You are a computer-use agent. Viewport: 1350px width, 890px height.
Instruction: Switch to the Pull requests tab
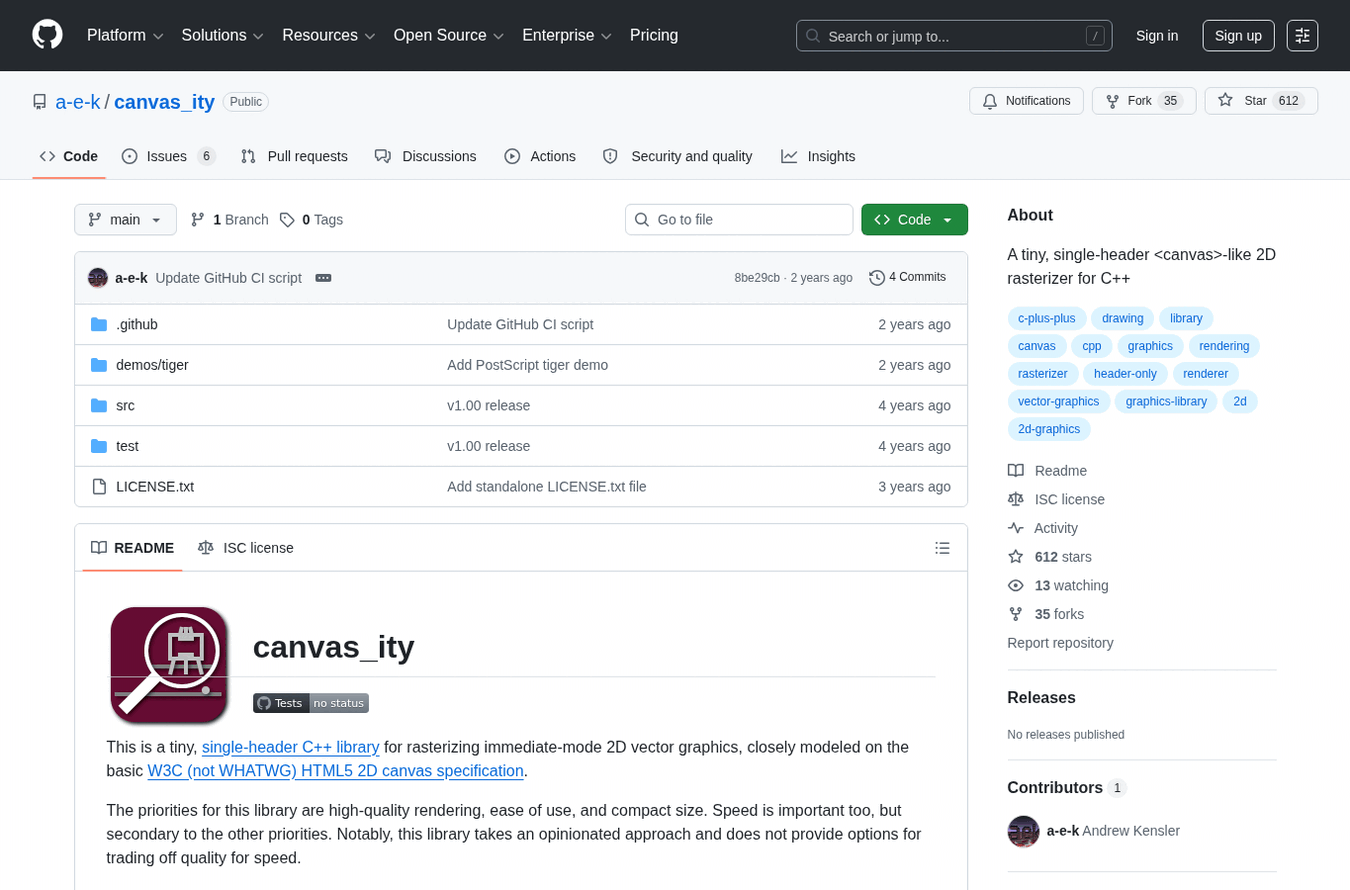click(294, 156)
